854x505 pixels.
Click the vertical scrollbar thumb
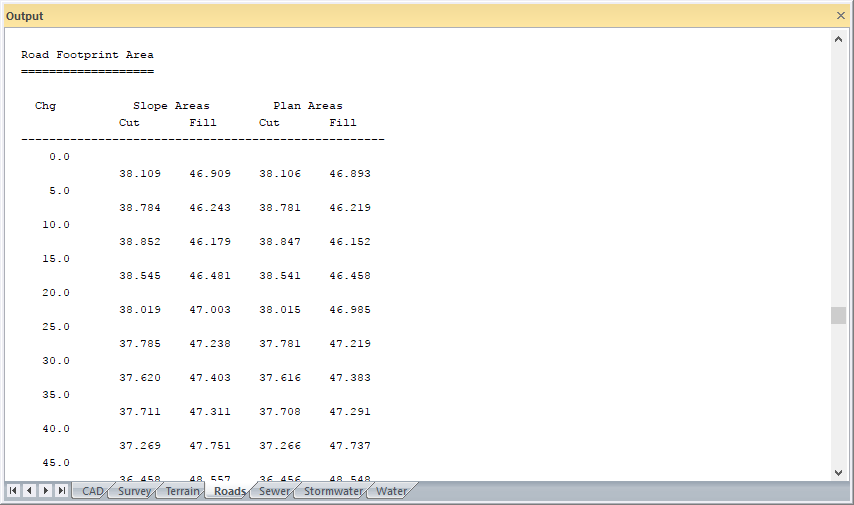(838, 315)
